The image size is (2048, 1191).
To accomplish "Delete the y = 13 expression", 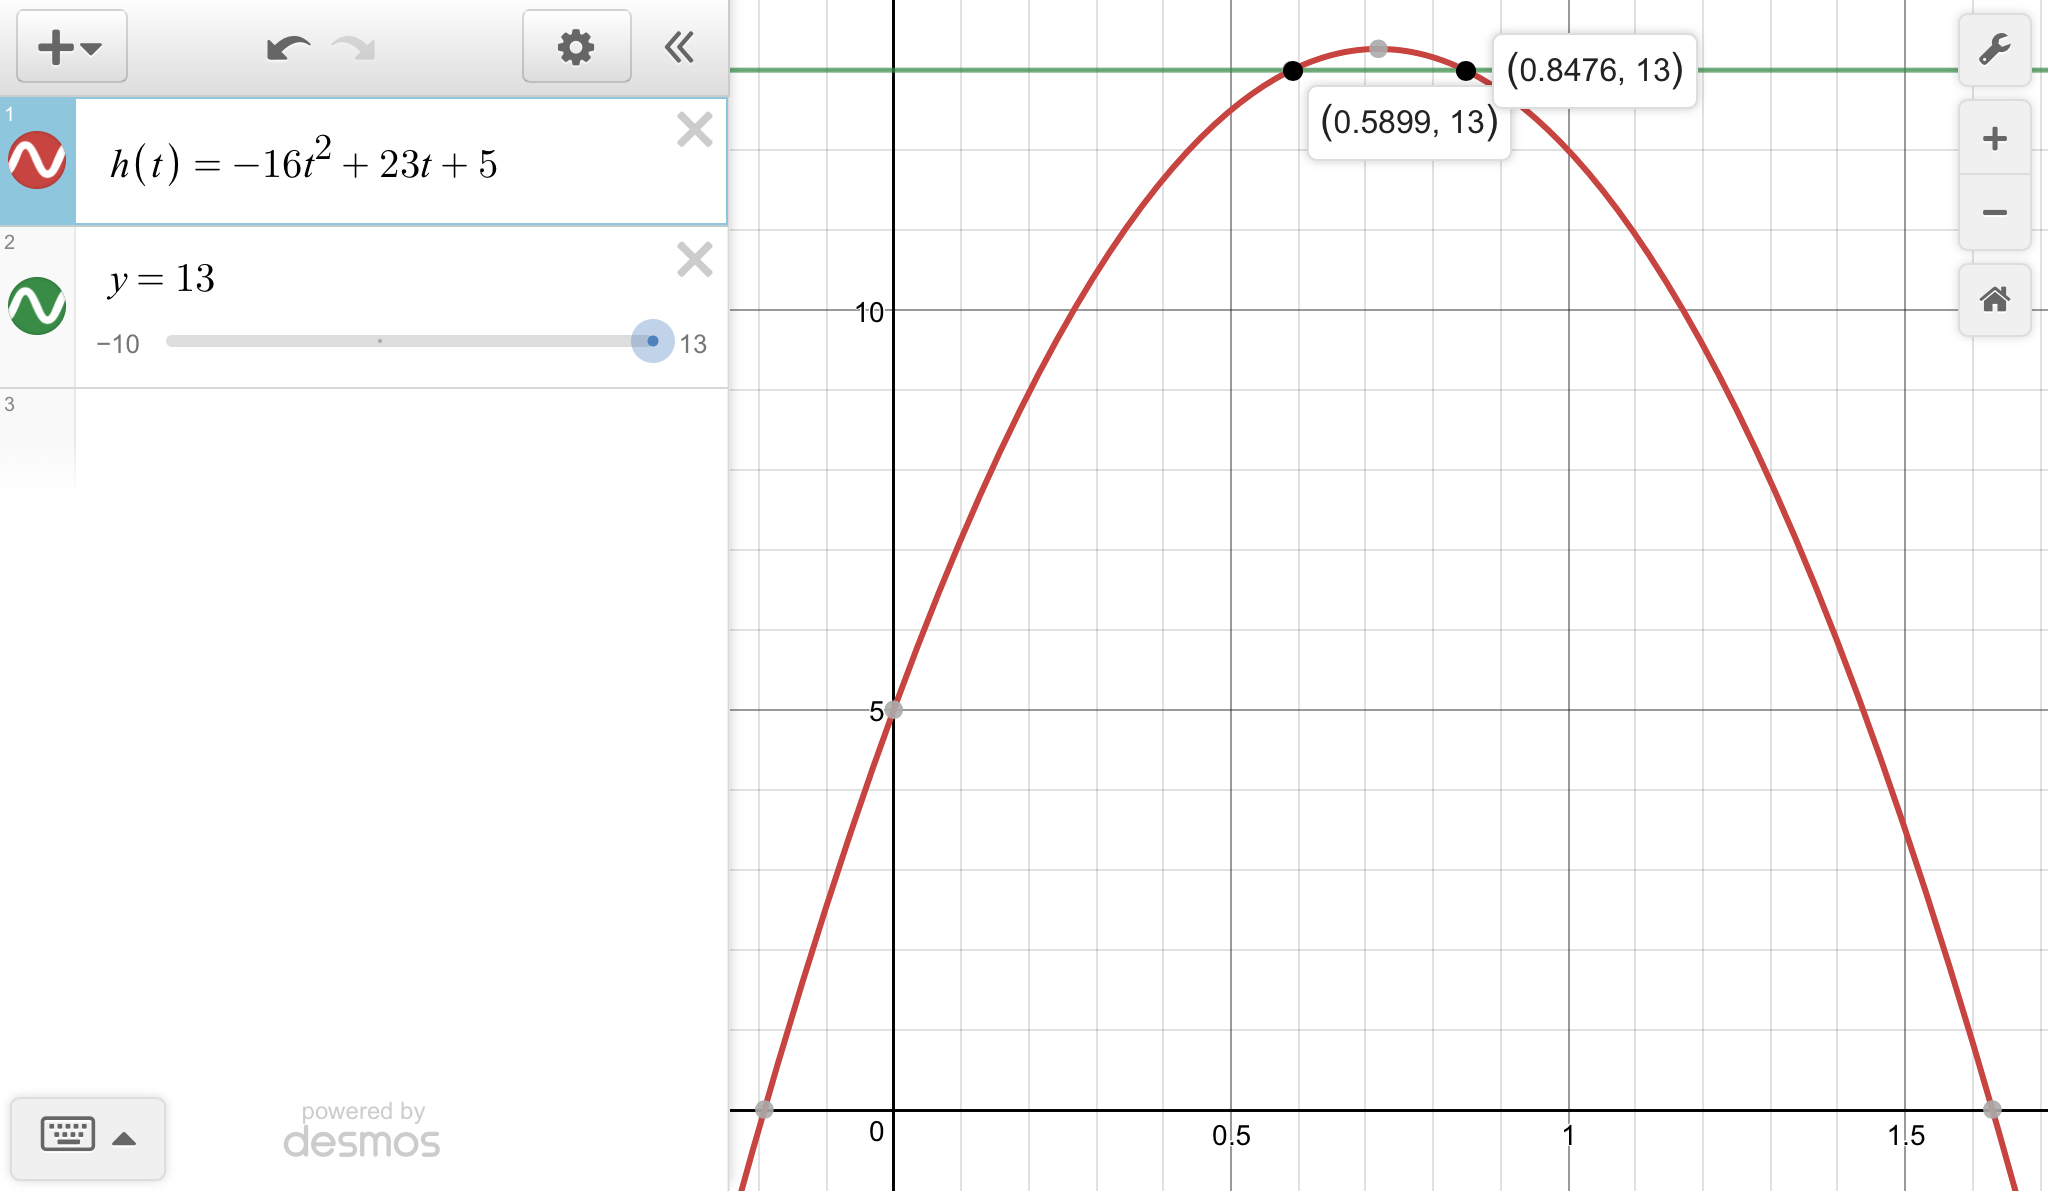I will click(694, 260).
